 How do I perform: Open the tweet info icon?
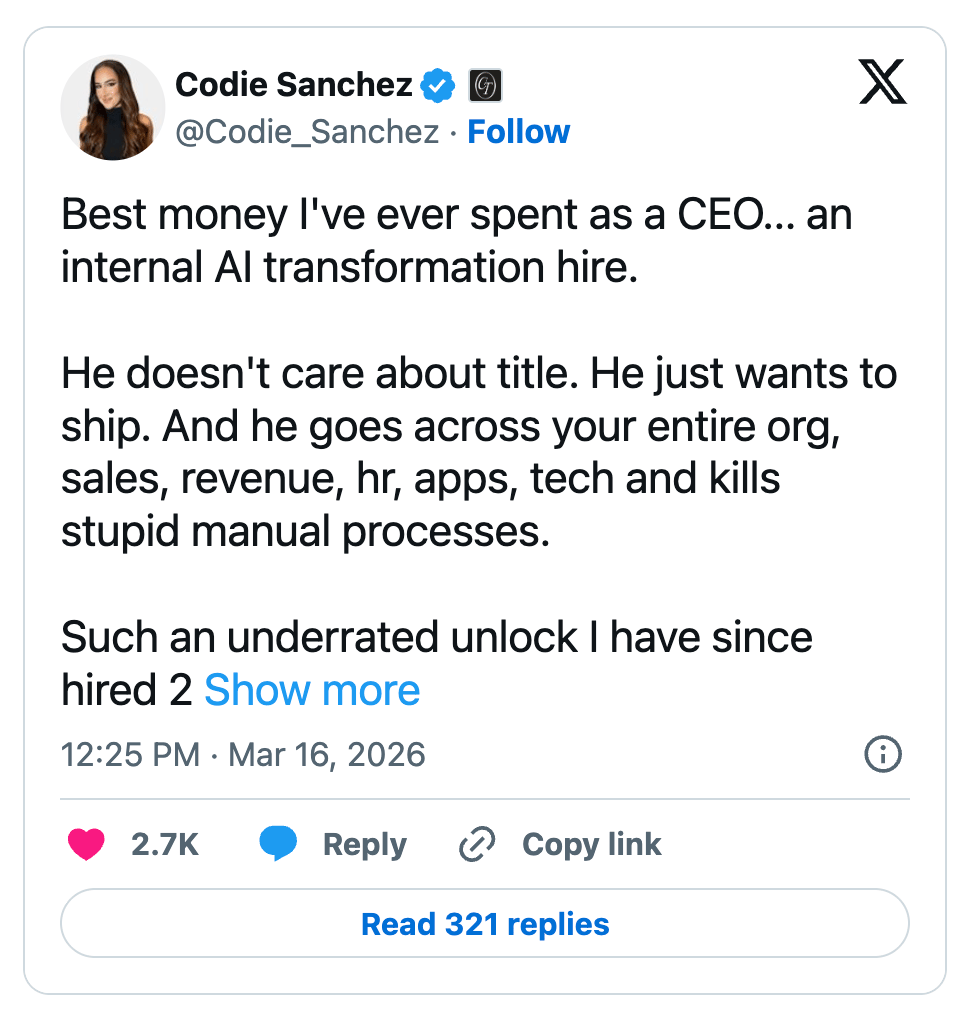pyautogui.click(x=882, y=754)
